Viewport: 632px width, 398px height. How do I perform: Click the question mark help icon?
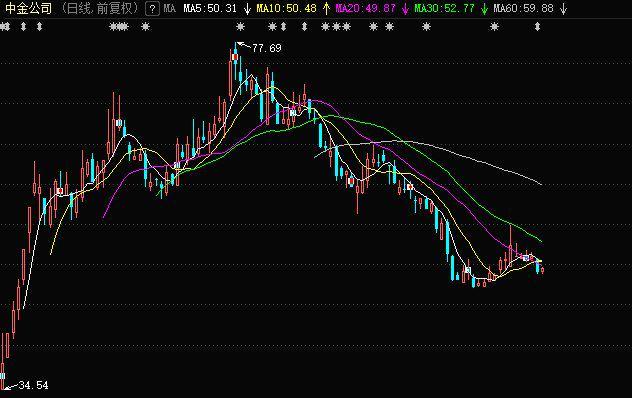pos(152,8)
